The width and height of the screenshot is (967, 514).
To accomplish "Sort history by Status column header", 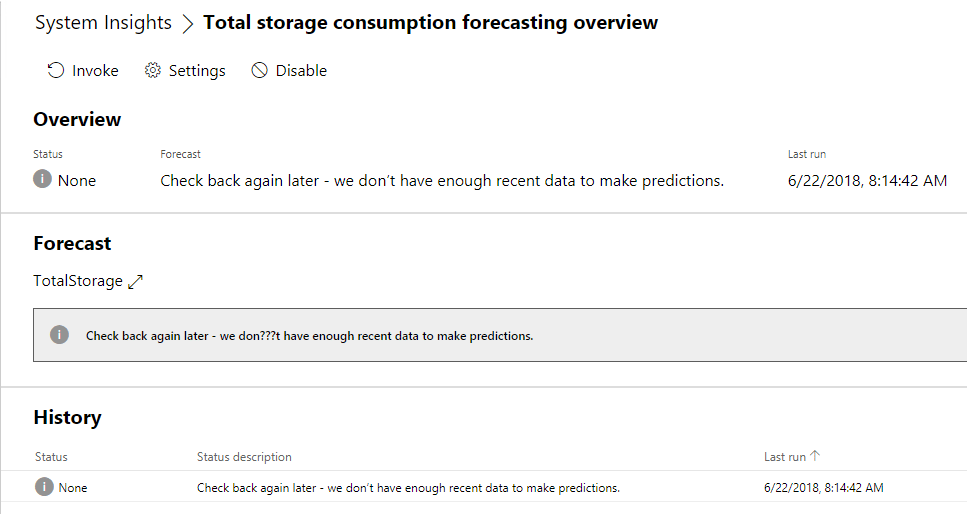I will 51,456.
